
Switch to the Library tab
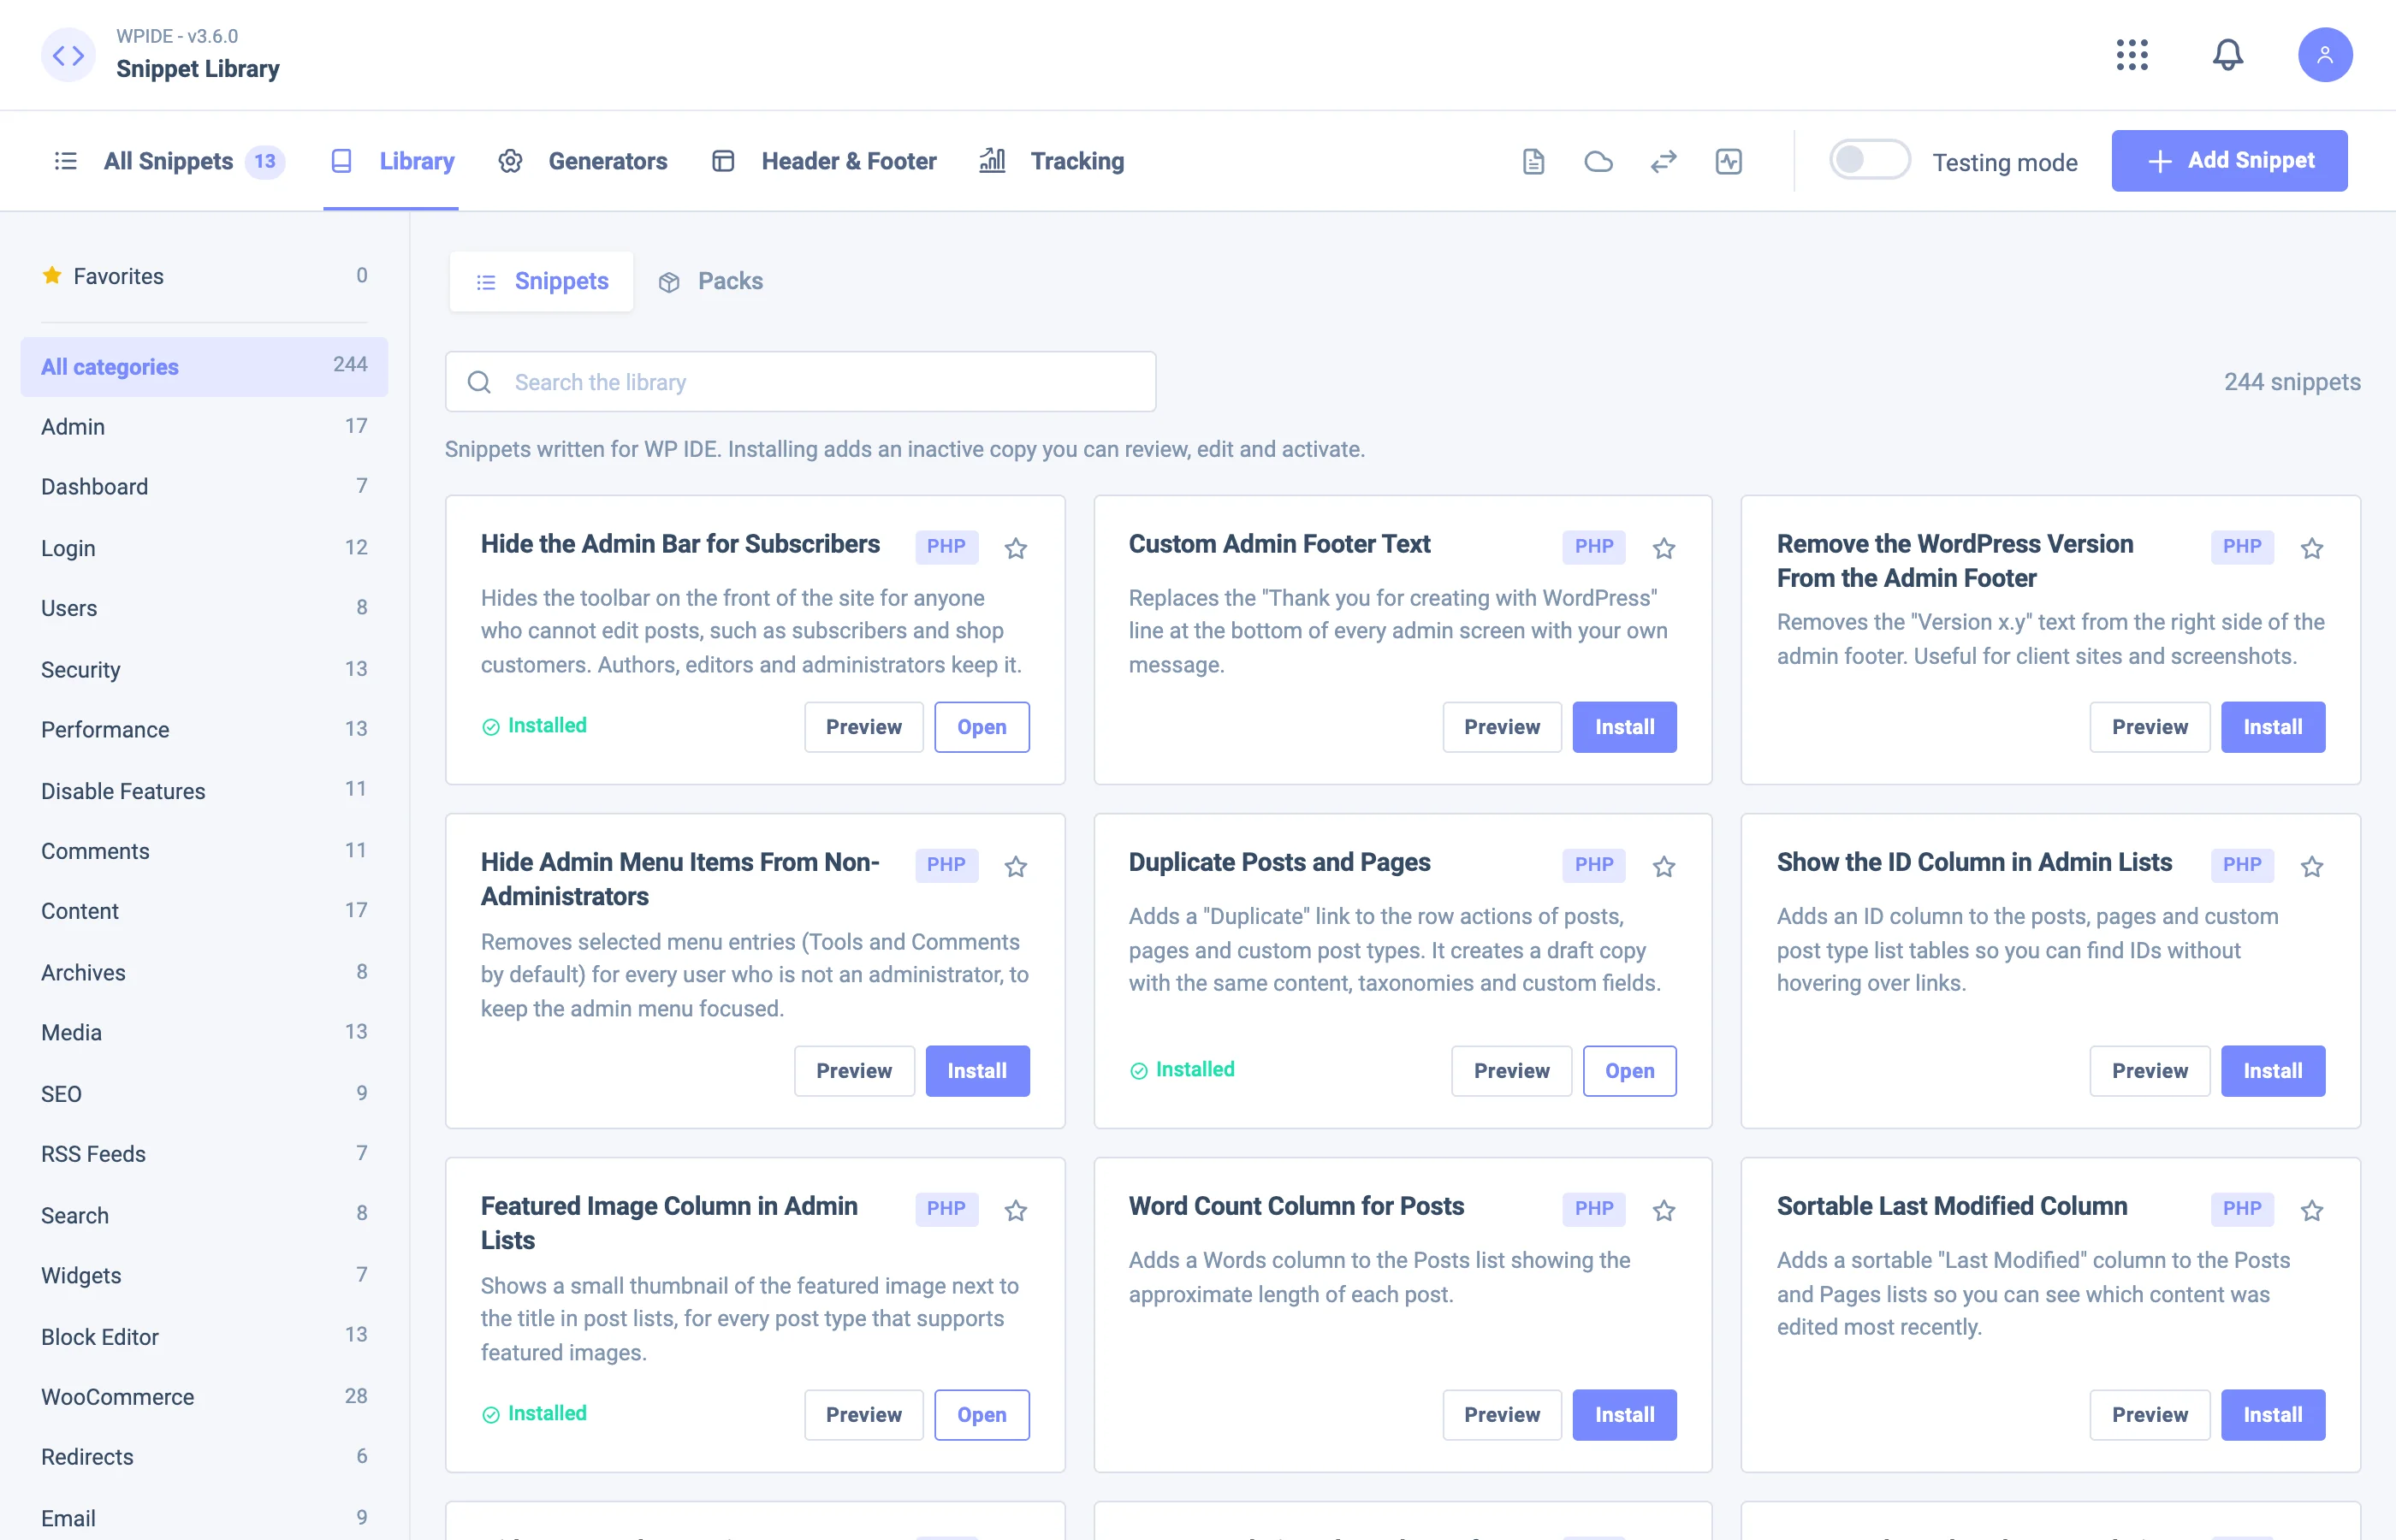click(x=391, y=161)
